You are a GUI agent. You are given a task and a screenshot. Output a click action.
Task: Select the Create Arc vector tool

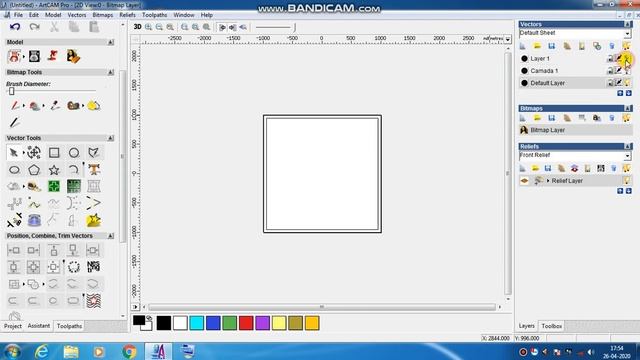[x=74, y=169]
